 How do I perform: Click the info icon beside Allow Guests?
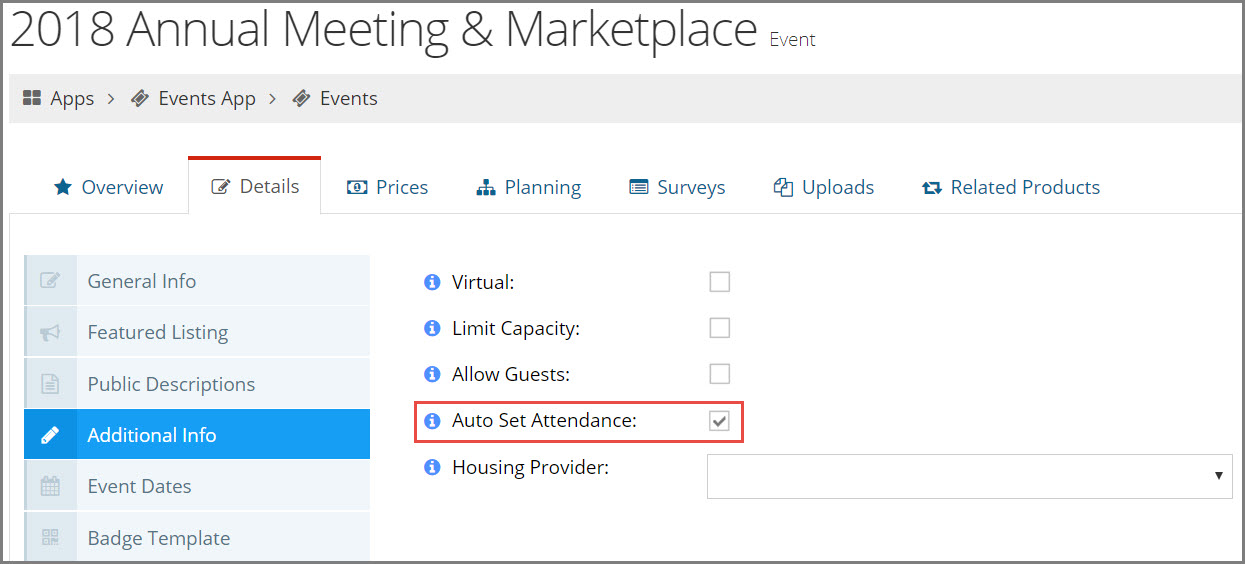[x=432, y=375]
